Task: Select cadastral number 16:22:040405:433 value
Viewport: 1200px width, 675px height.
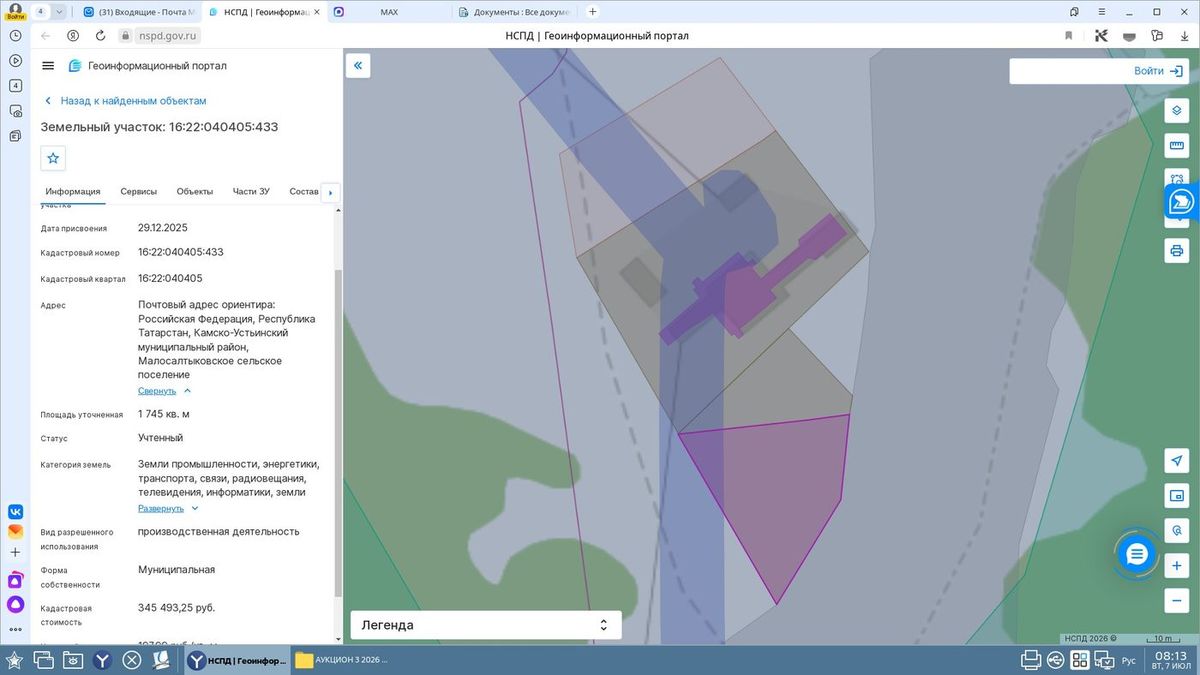Action: click(181, 252)
